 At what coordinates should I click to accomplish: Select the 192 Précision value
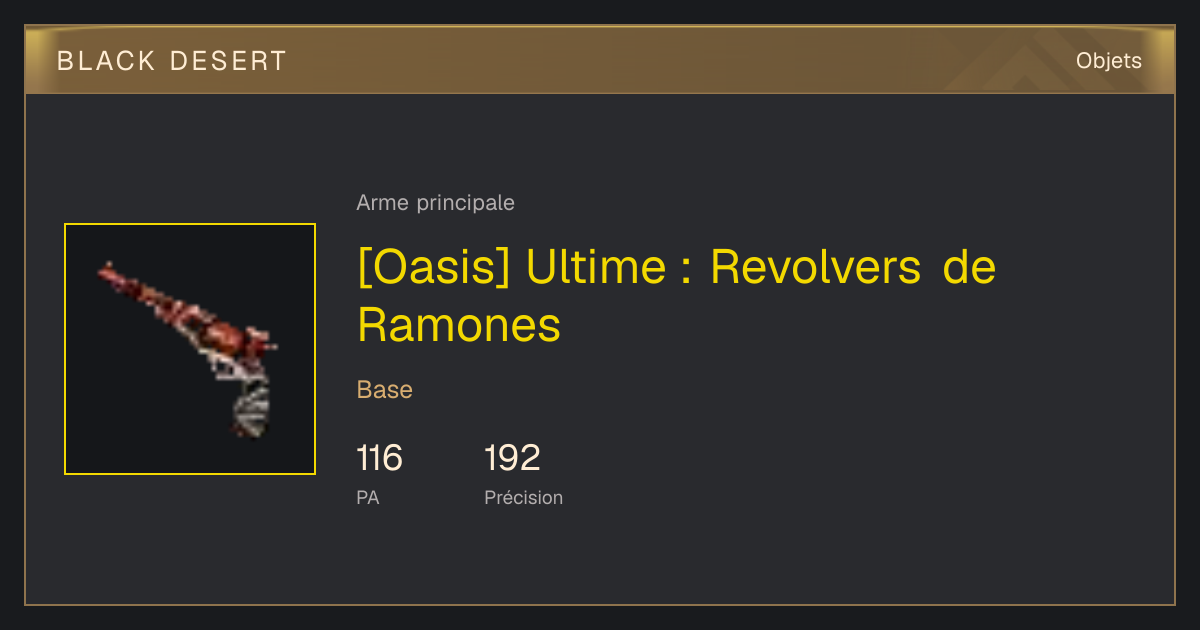click(x=512, y=458)
